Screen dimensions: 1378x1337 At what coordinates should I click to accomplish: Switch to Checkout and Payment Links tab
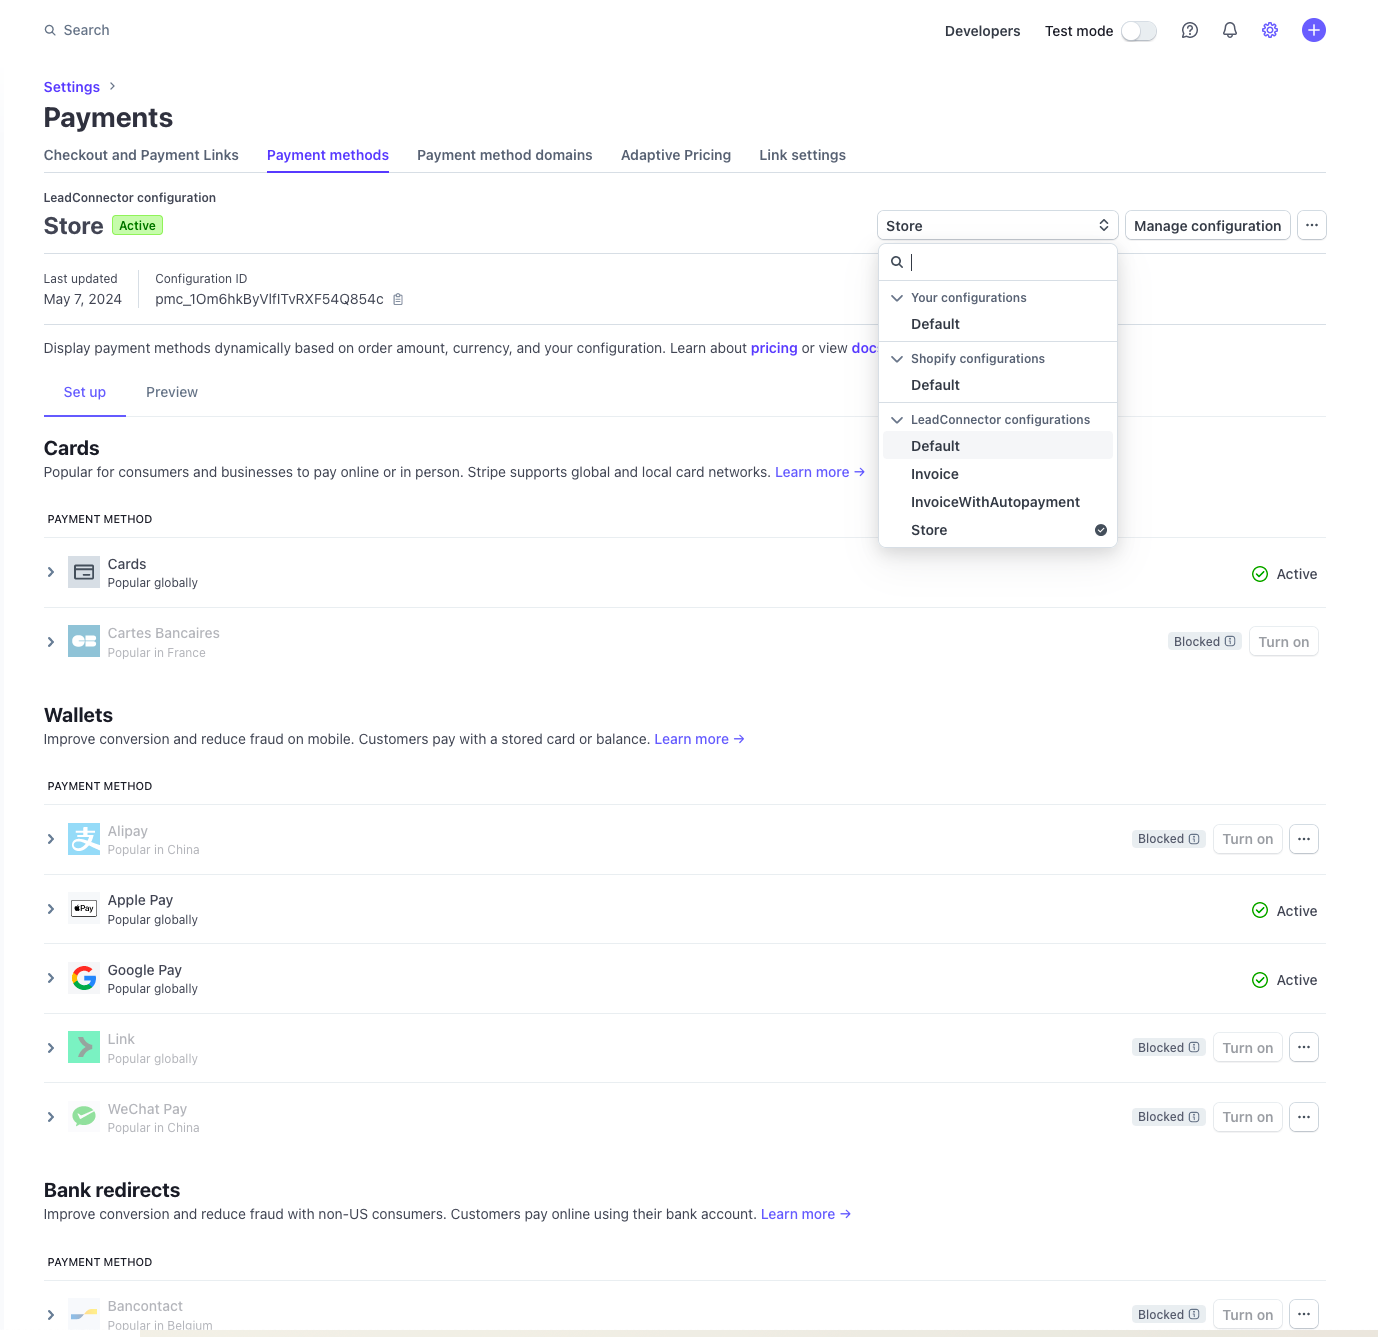pos(141,155)
